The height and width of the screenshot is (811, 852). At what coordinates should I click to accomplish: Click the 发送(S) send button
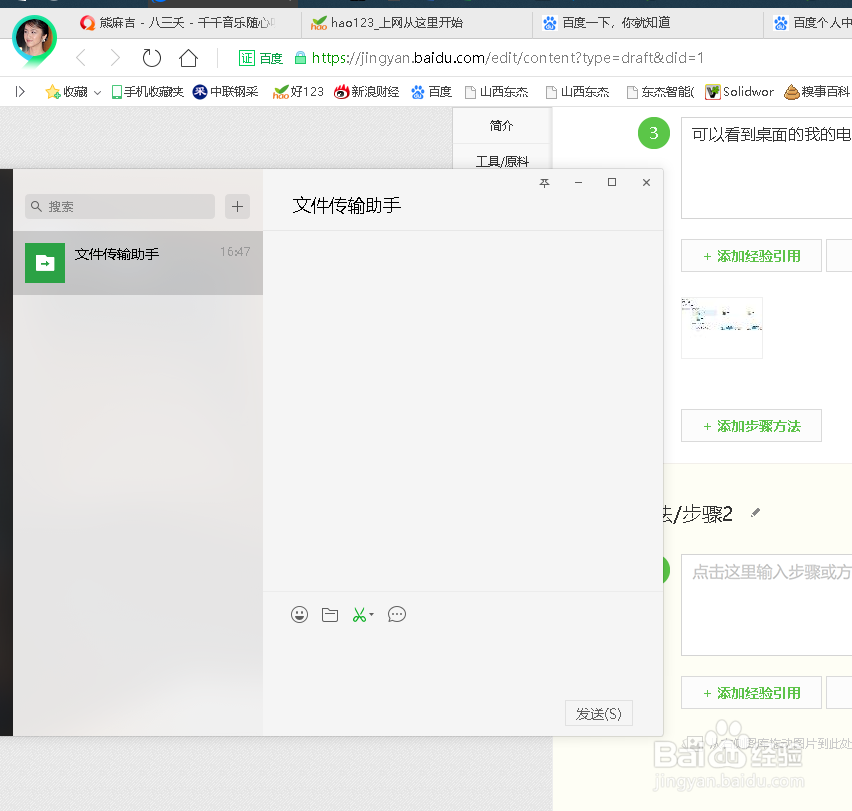(598, 713)
